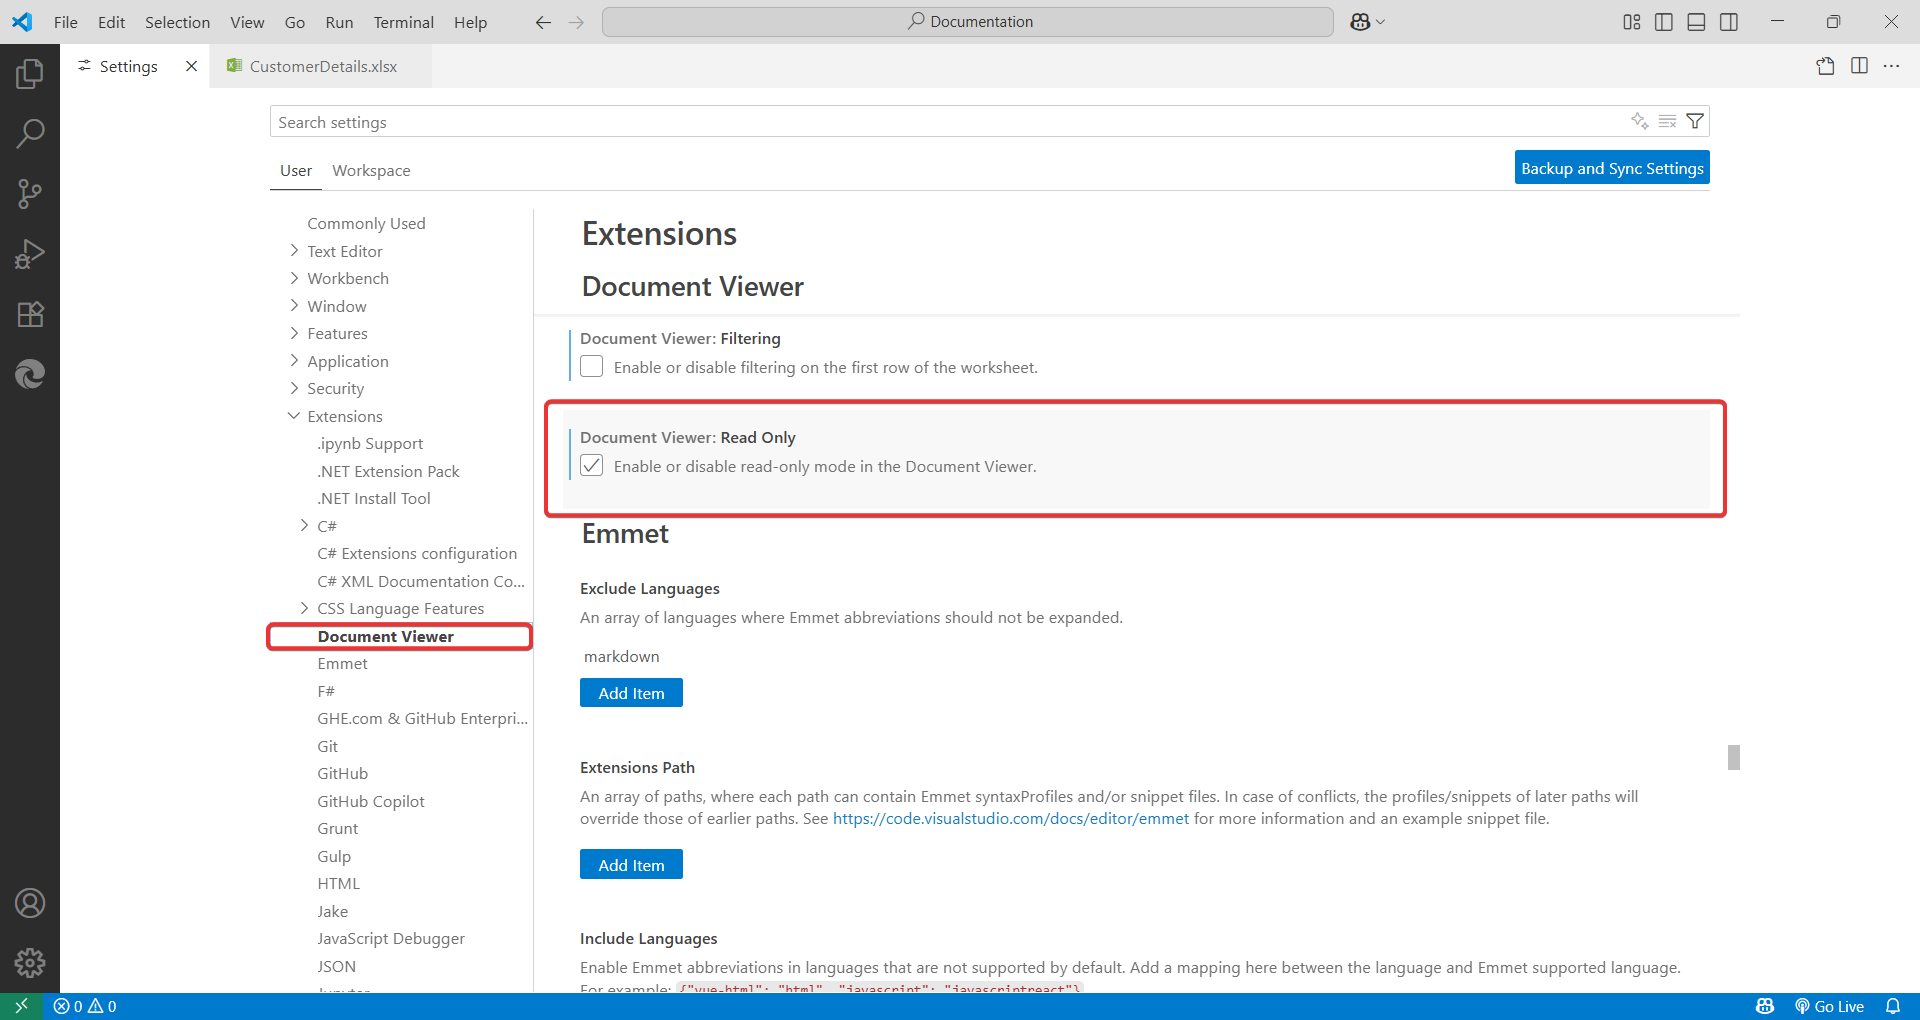Open the Extensions view icon
This screenshot has height=1020, width=1920.
point(30,314)
